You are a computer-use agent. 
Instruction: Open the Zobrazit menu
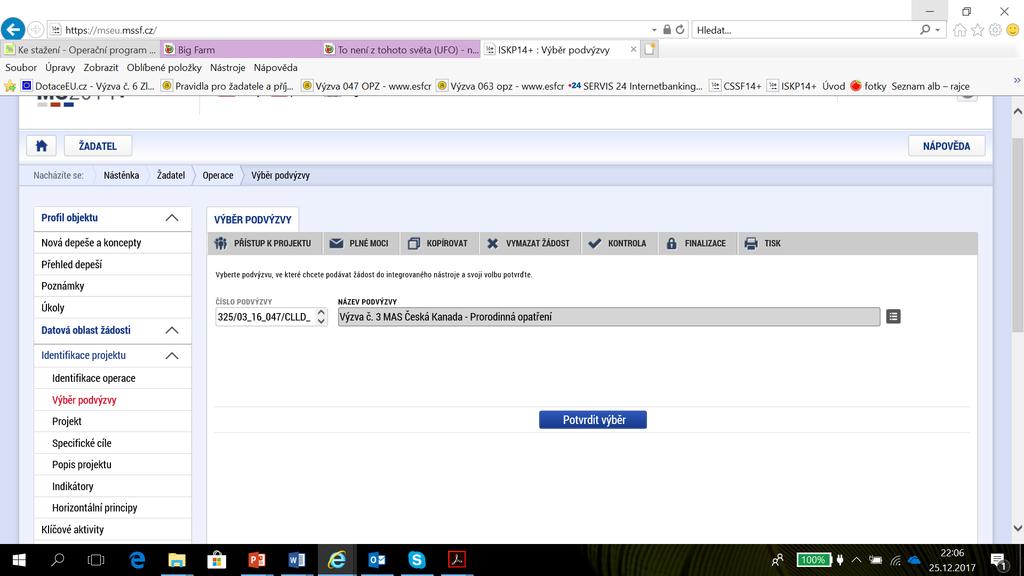point(101,67)
